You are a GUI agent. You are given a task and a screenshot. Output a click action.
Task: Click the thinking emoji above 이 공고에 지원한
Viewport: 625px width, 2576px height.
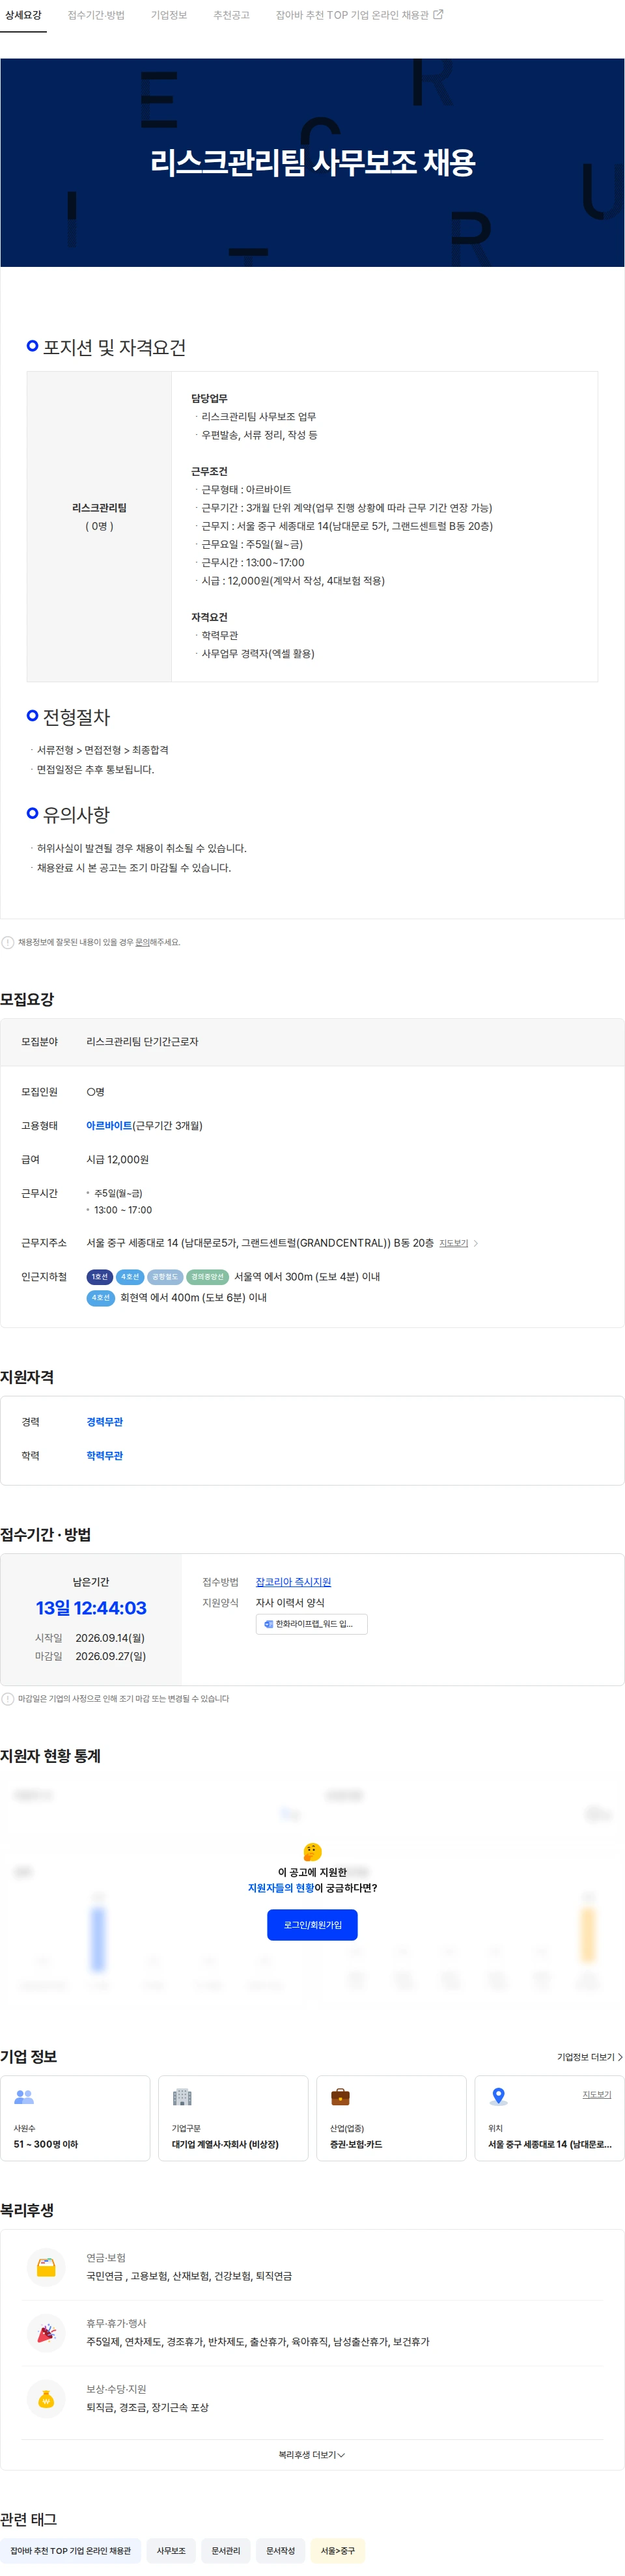pyautogui.click(x=312, y=1852)
